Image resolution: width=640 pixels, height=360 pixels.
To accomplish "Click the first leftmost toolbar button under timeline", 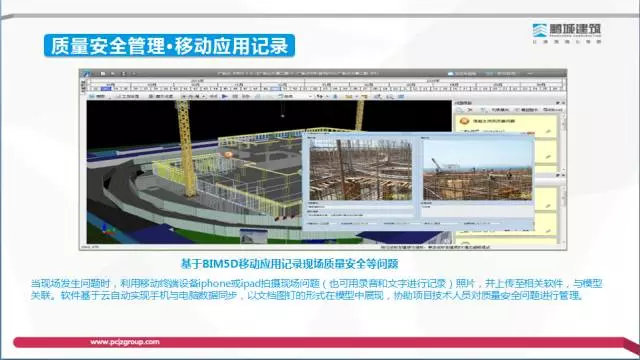I will coord(97,97).
